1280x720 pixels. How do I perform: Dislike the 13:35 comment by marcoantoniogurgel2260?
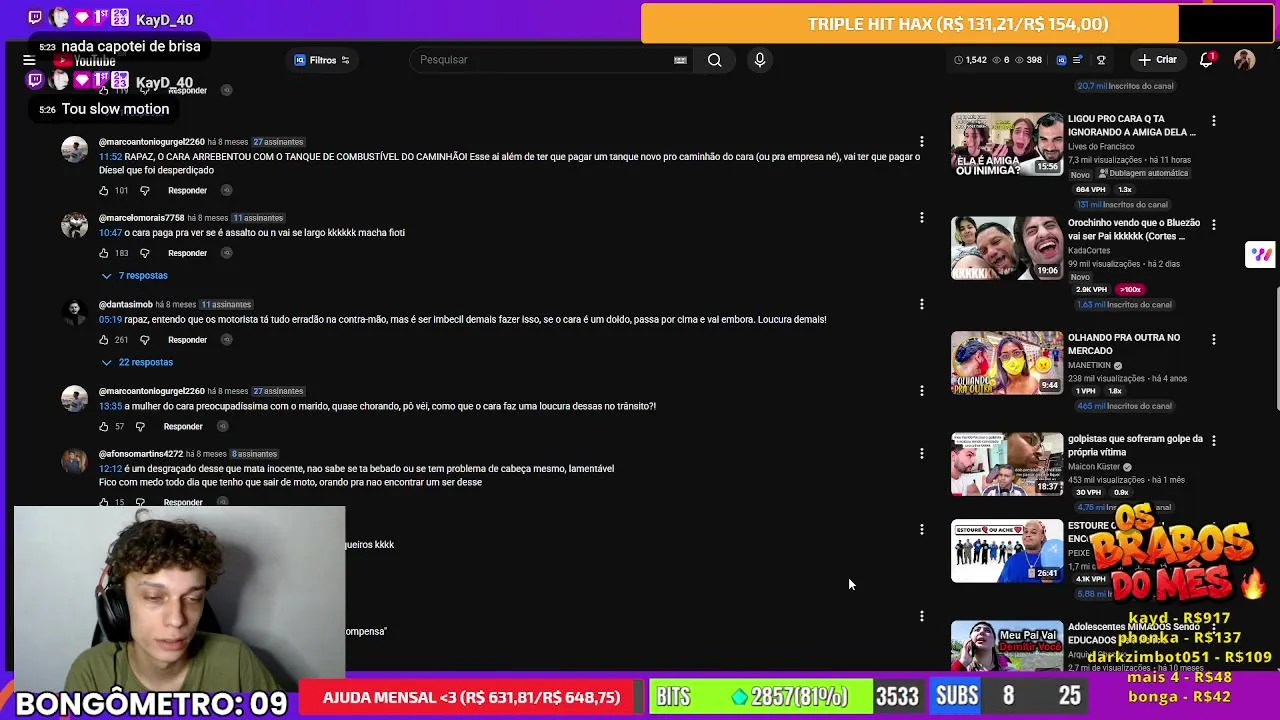(x=140, y=426)
